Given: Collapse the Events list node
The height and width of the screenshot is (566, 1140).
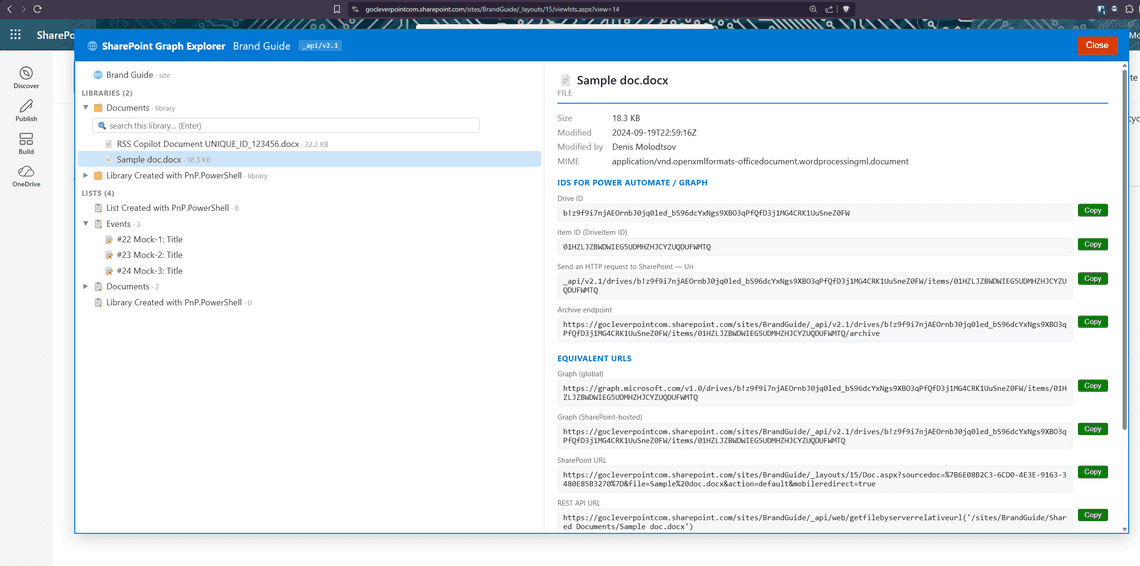Looking at the screenshot, I should 86,224.
